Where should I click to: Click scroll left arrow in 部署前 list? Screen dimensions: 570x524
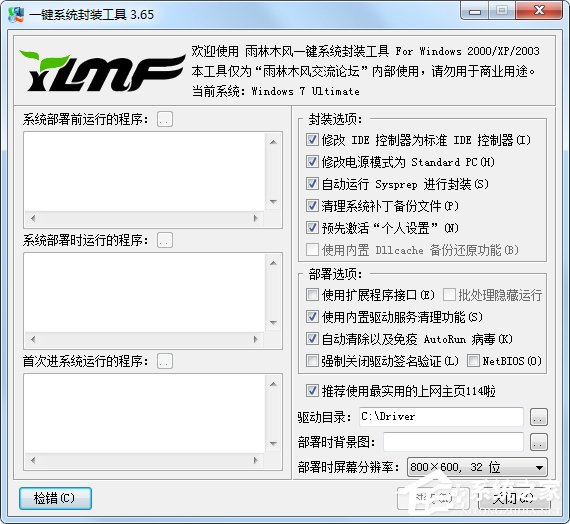click(33, 218)
